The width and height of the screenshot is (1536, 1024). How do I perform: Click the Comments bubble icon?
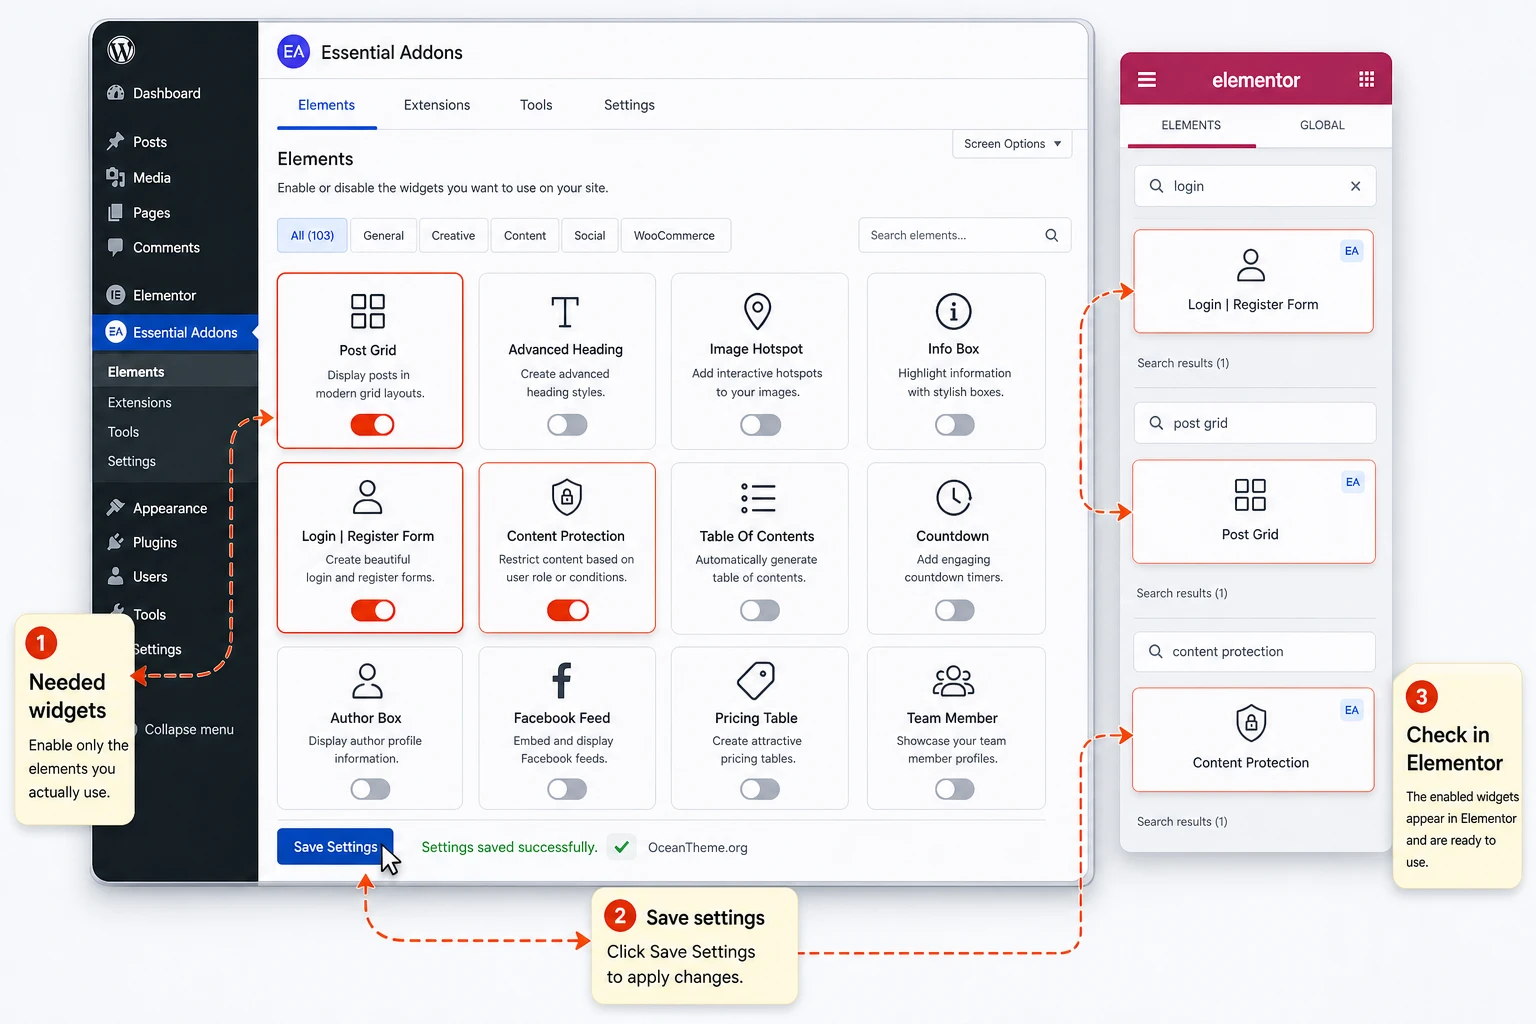coord(116,247)
